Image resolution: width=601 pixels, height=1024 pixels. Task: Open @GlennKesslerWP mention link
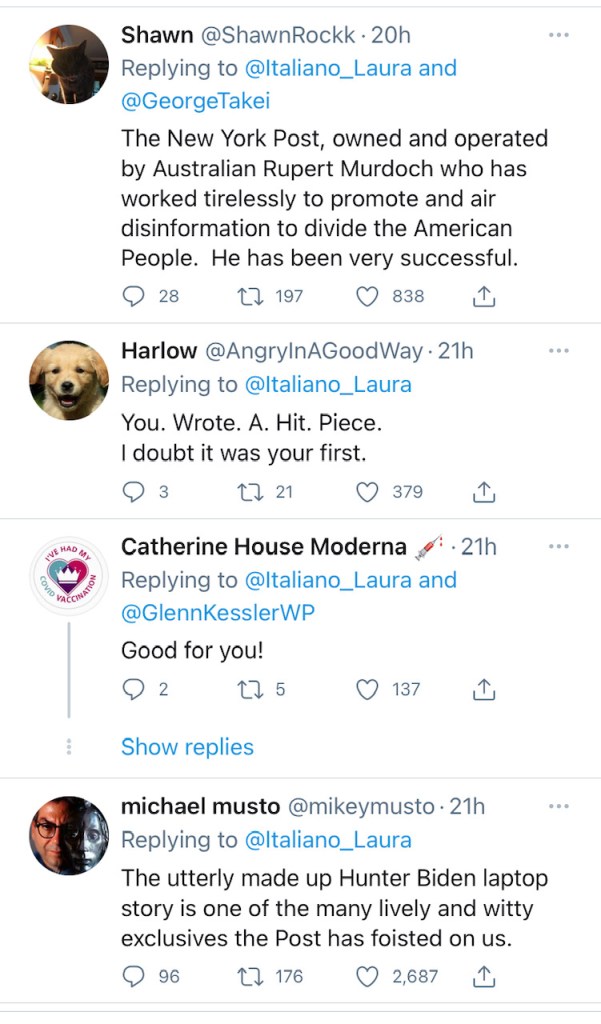[217, 613]
